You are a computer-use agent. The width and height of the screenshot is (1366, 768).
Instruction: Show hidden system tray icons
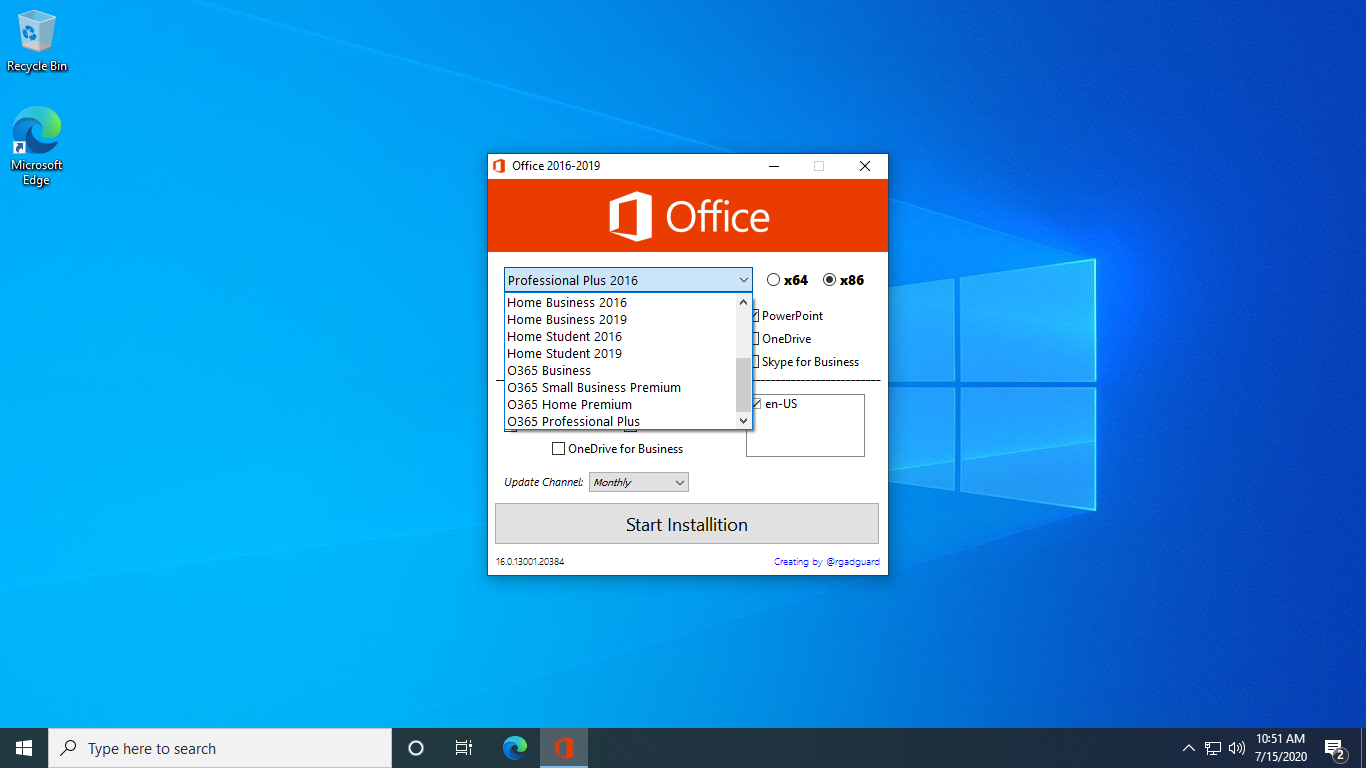click(1189, 748)
